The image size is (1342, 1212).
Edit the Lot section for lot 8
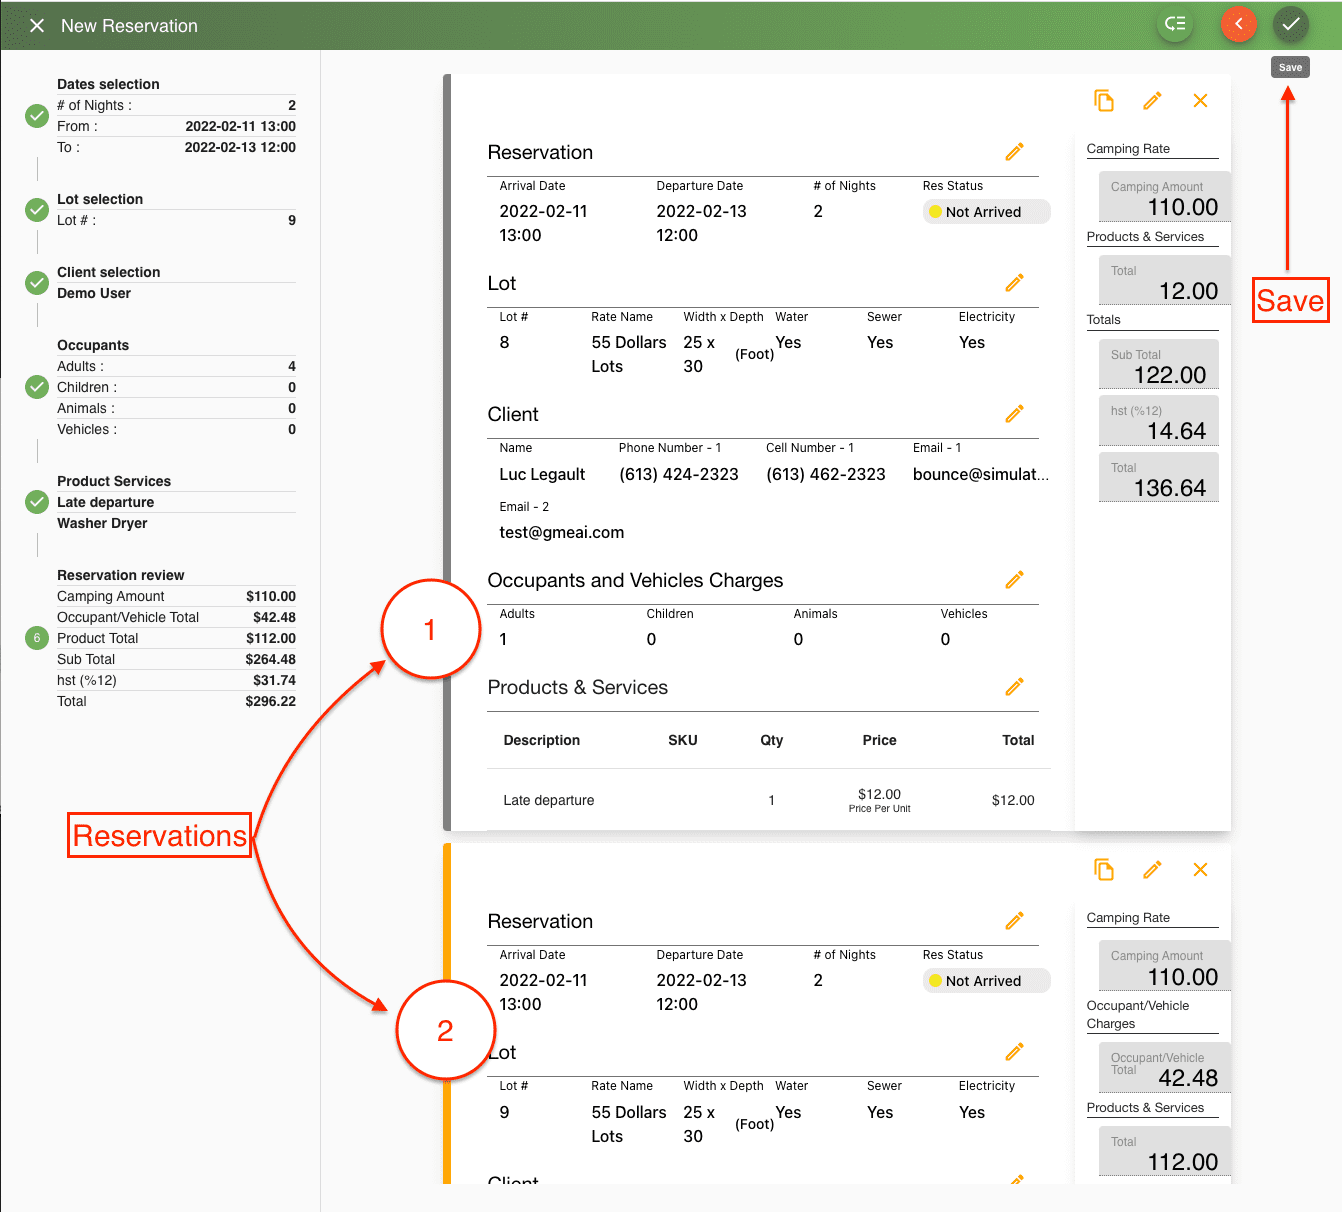[x=1014, y=283]
